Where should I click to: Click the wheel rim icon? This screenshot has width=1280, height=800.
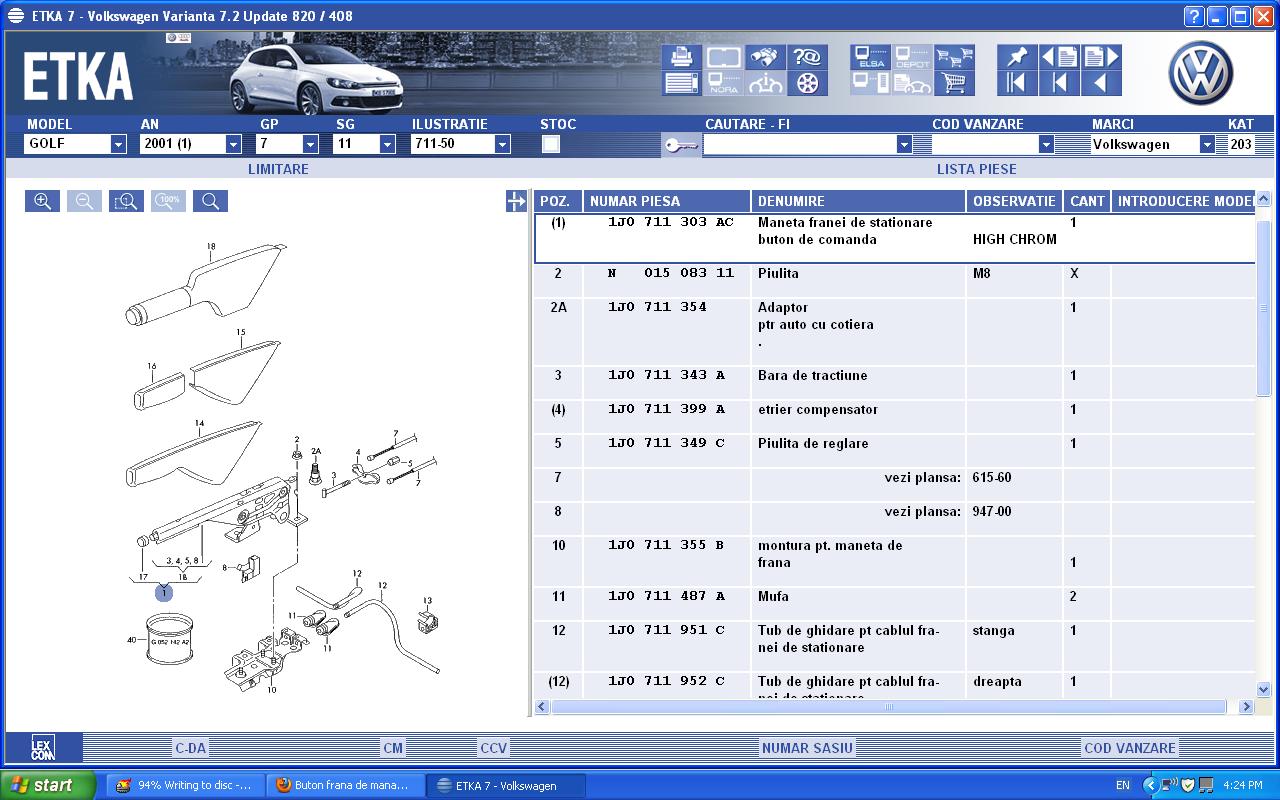808,83
